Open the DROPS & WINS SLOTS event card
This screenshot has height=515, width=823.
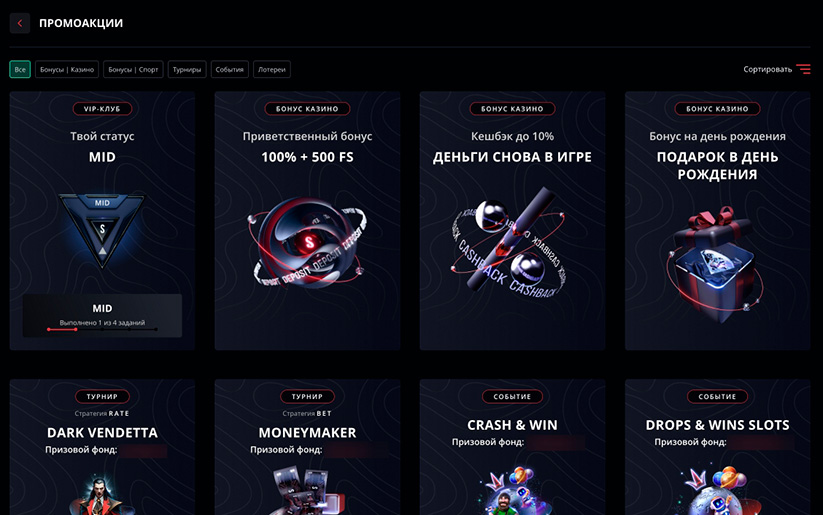[x=717, y=447]
